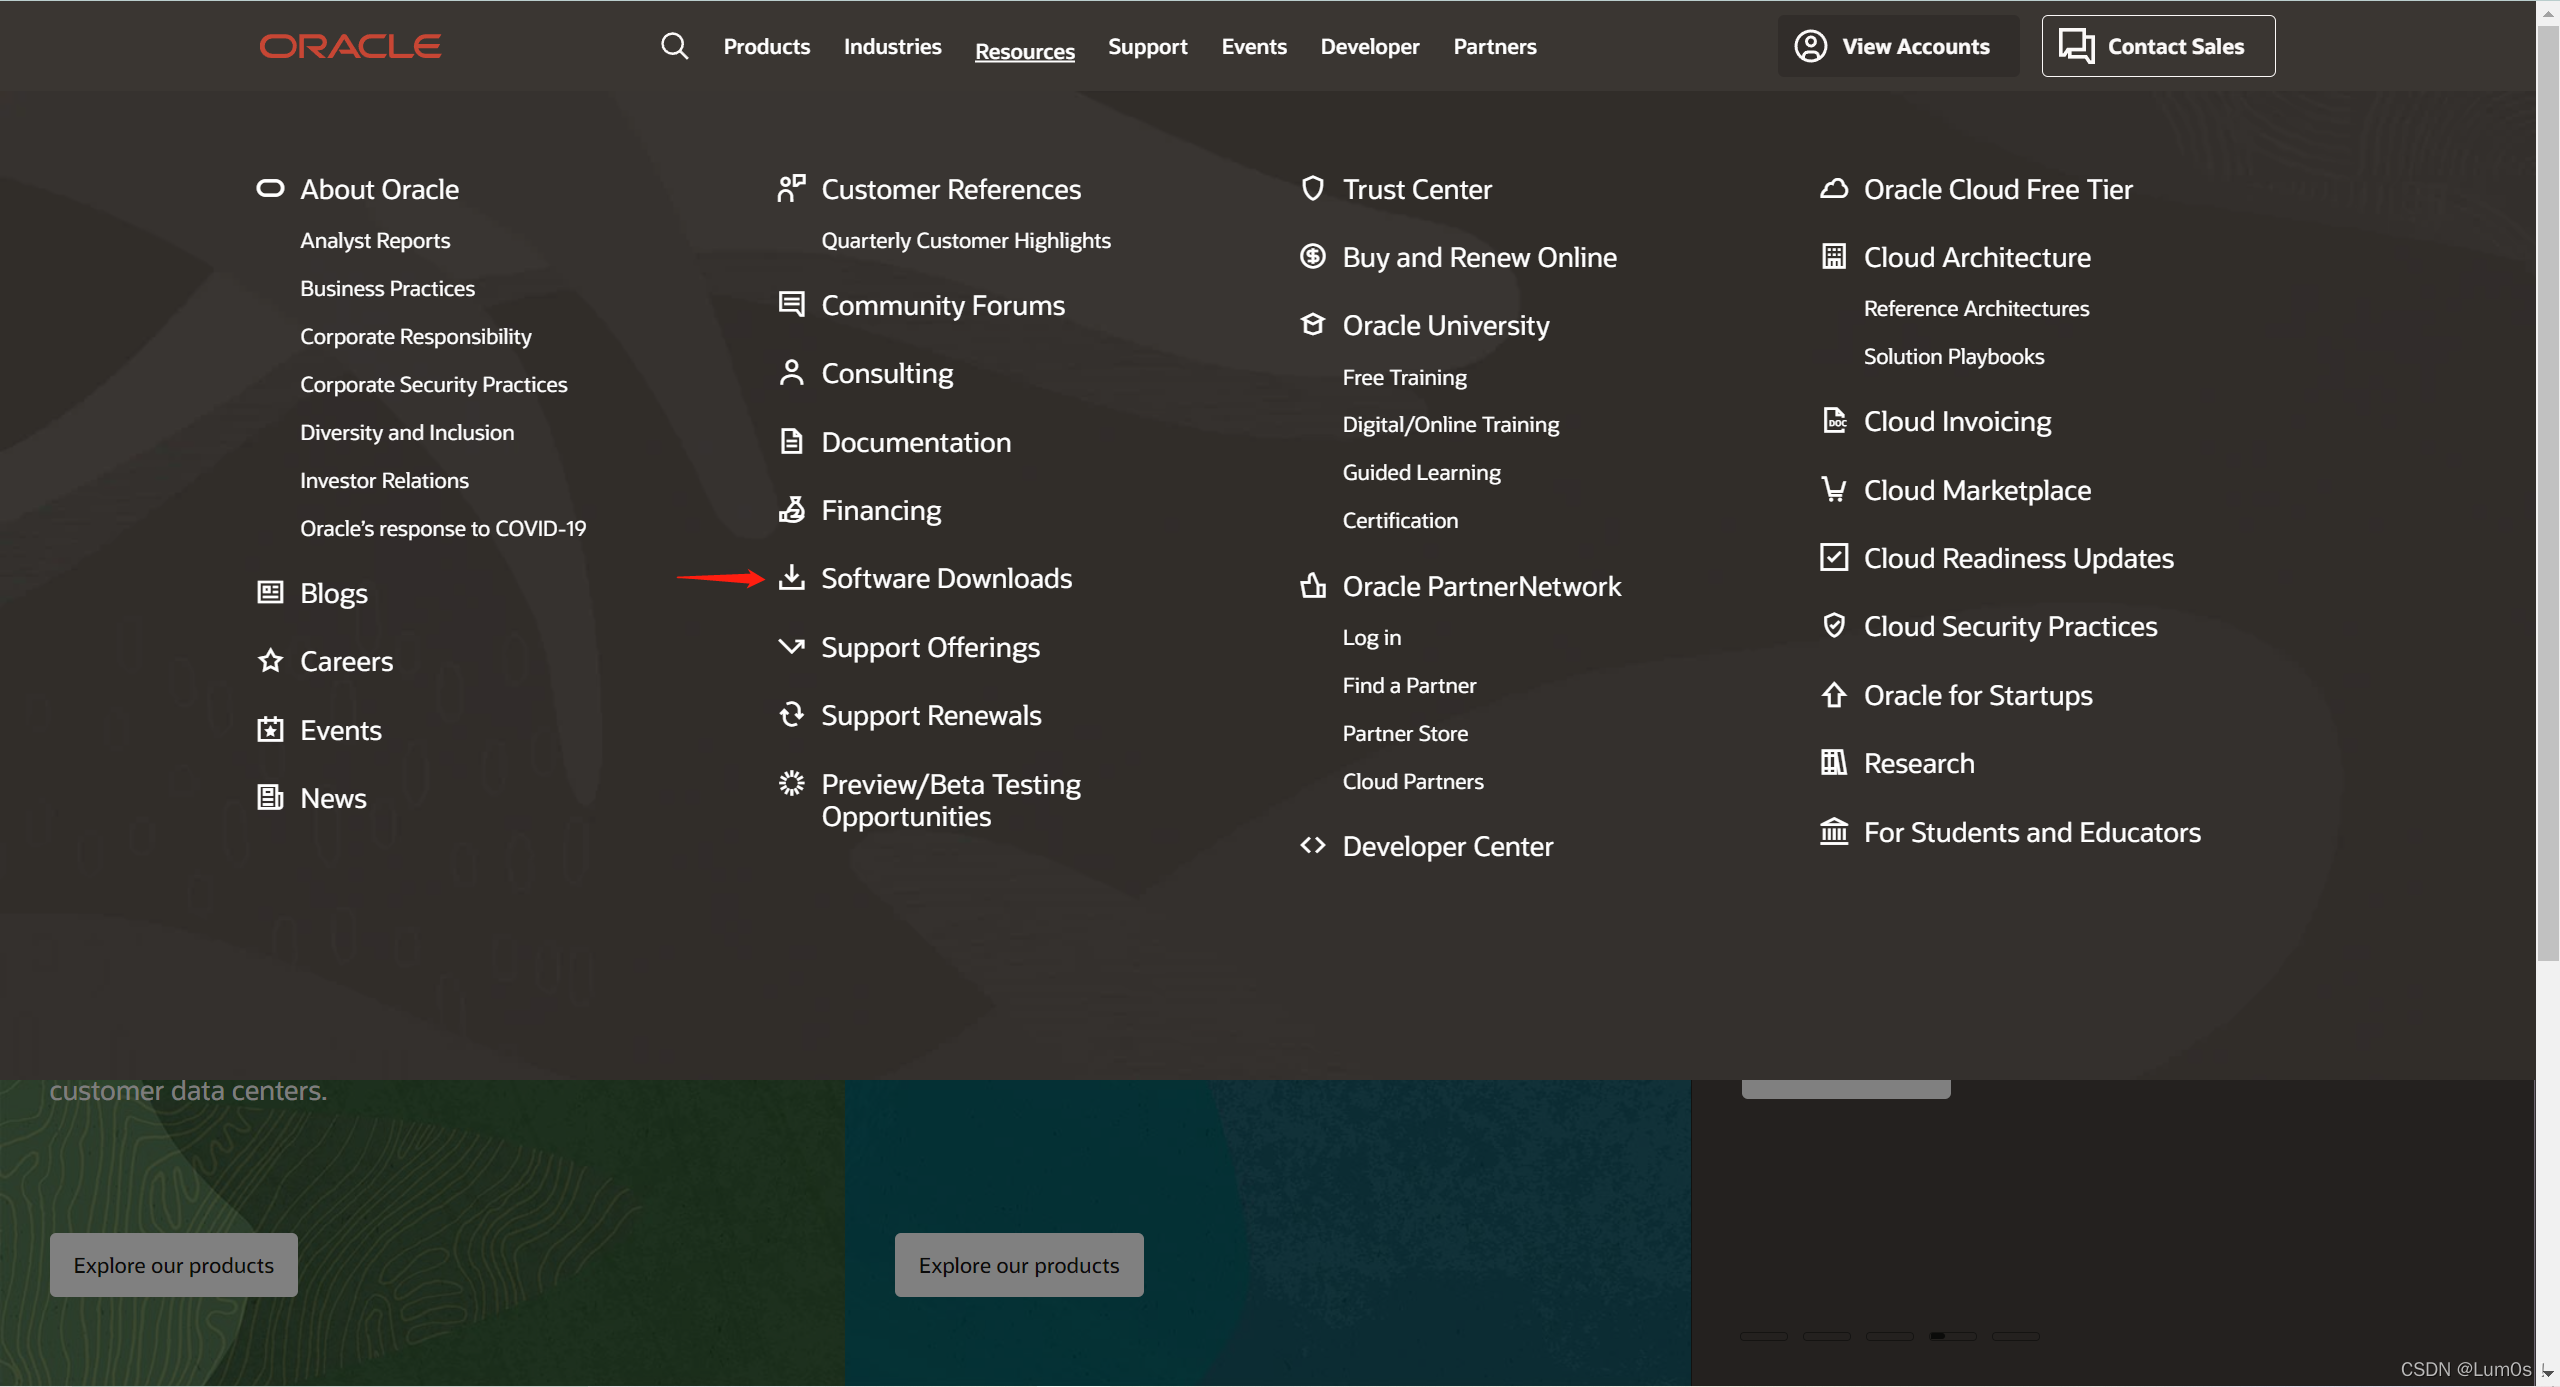Screen dimensions: 2560x1387
Task: Click the Careers star icon
Action: click(270, 660)
